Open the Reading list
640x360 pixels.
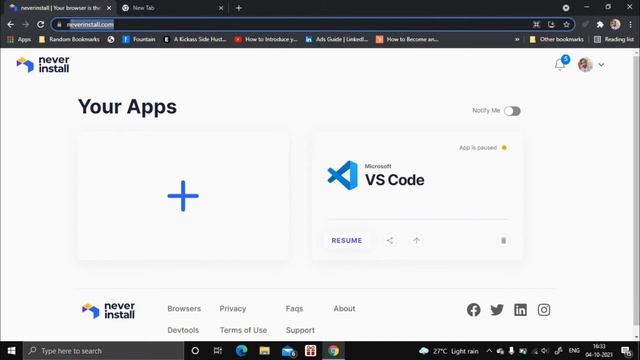click(614, 40)
